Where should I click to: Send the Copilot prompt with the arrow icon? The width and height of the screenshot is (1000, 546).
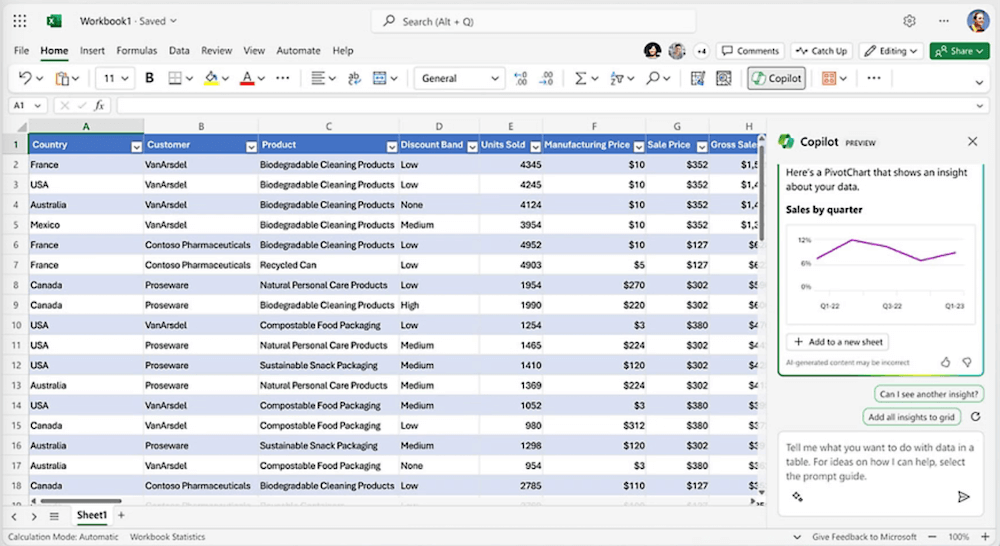(963, 496)
